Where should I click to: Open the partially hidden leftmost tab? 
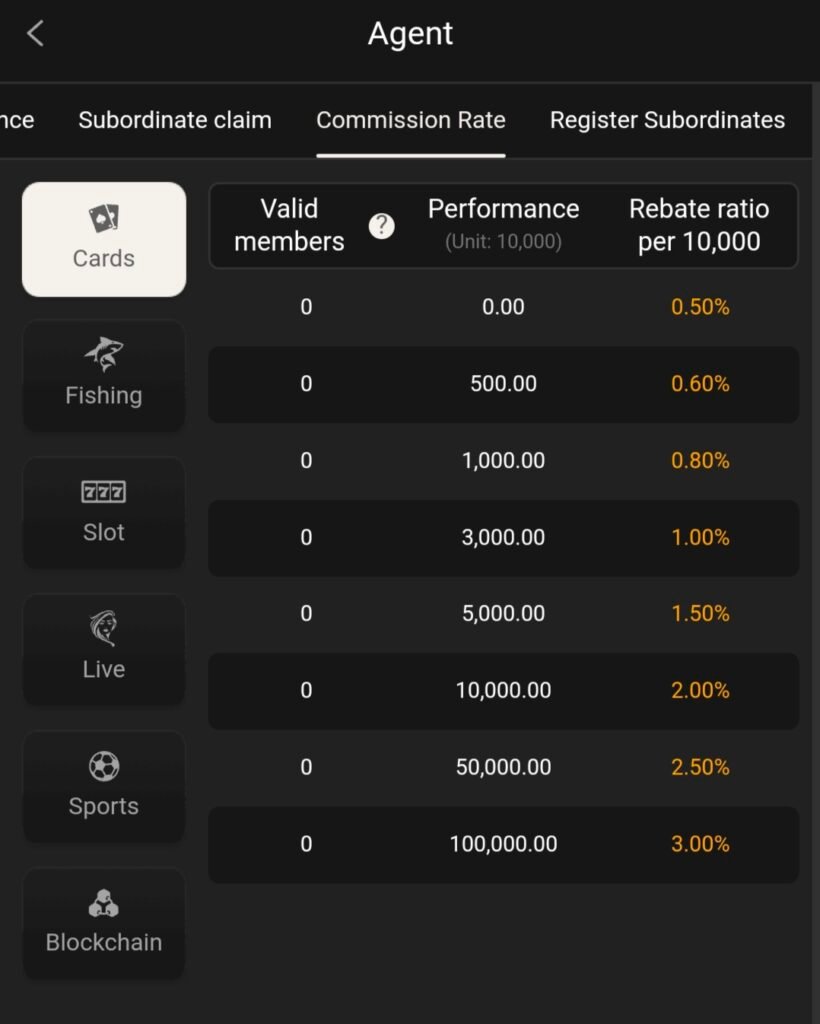[17, 120]
